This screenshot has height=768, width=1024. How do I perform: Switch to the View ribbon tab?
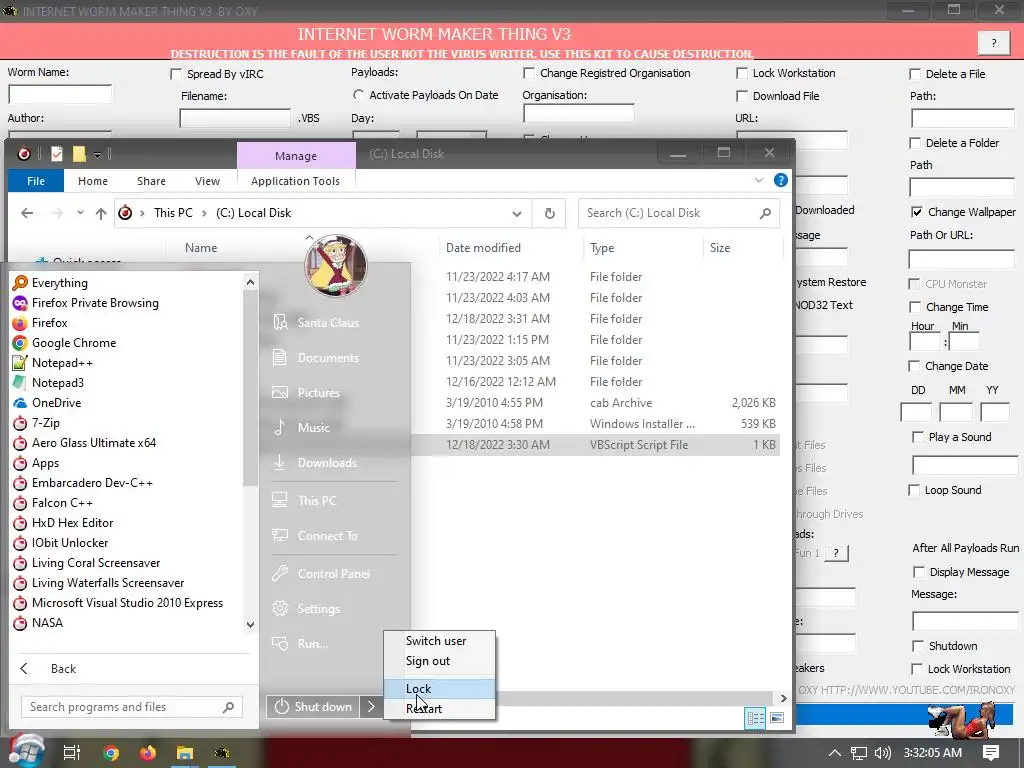[207, 181]
